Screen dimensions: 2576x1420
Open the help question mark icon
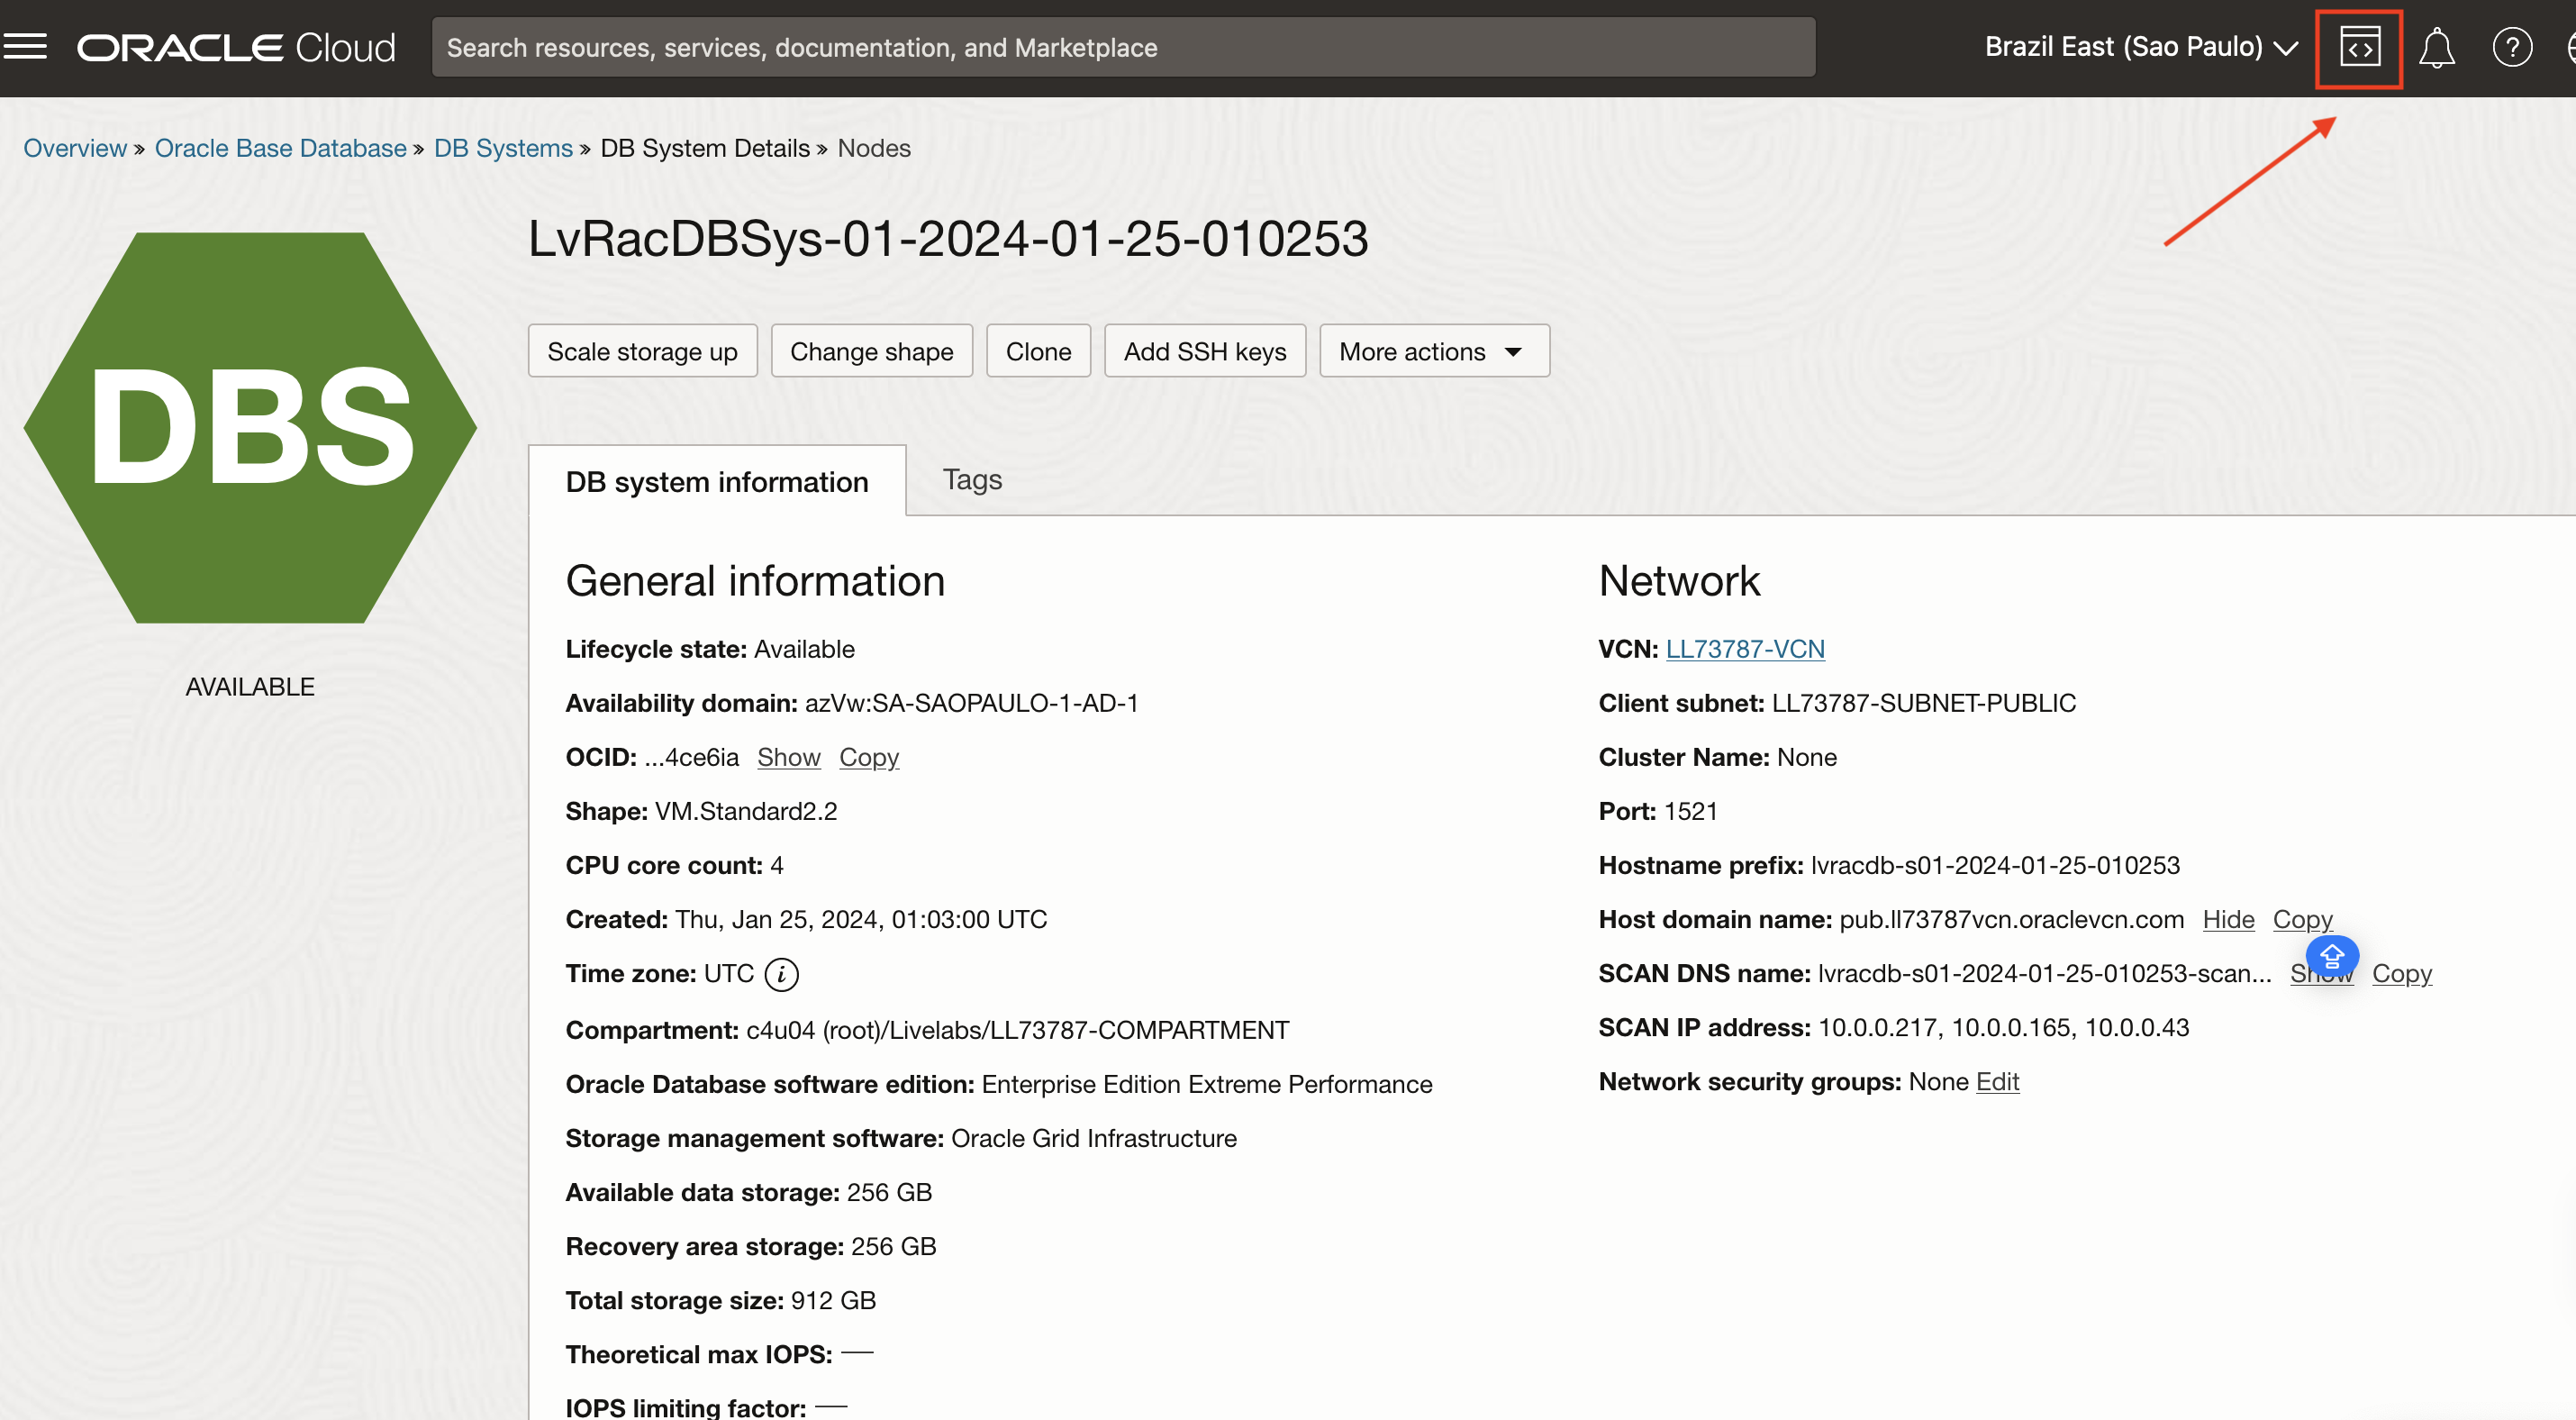coord(2511,48)
